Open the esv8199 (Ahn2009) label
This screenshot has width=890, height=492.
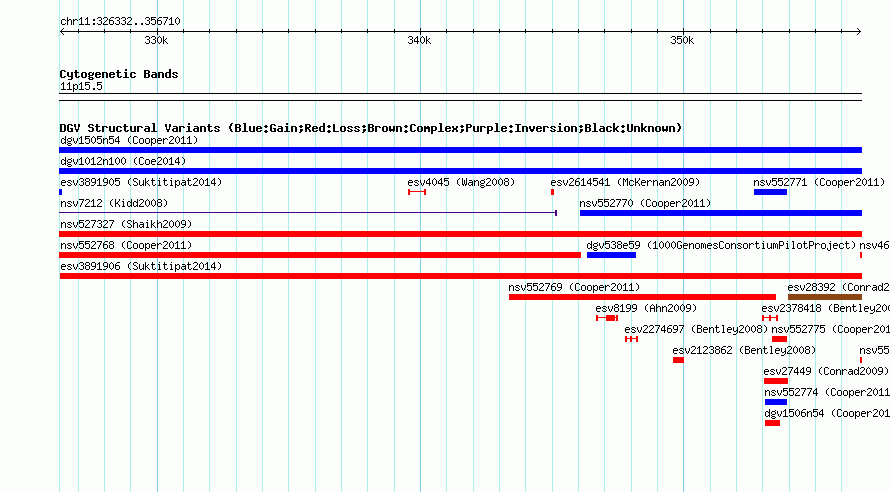click(x=646, y=308)
